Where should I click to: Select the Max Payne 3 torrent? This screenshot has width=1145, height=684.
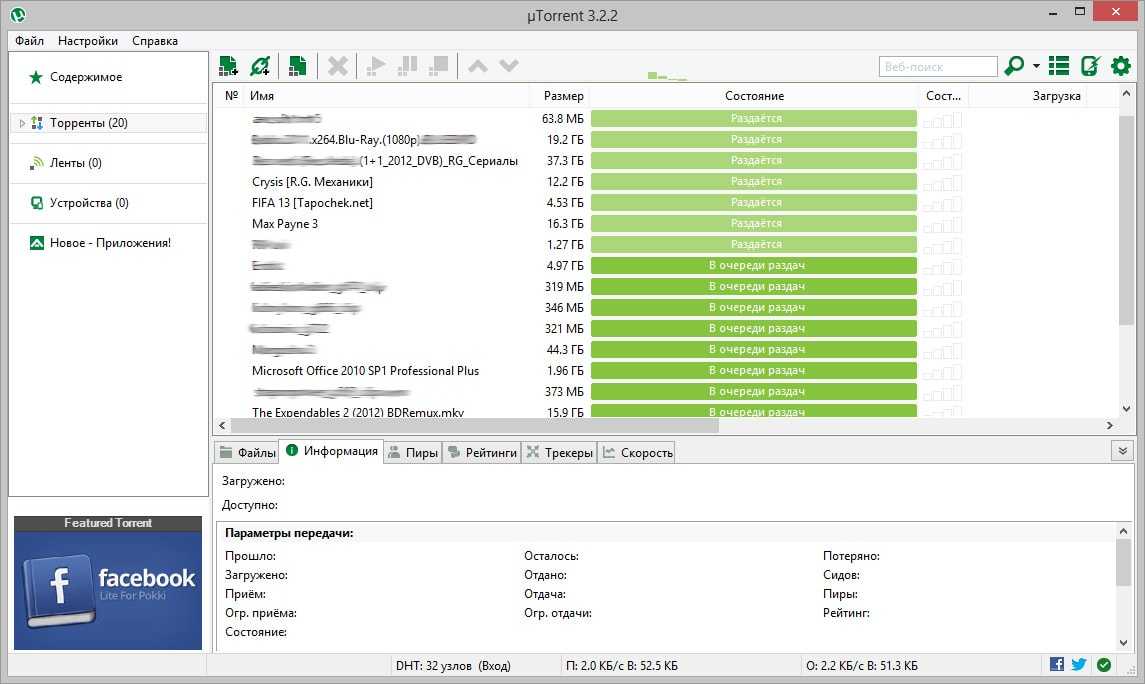click(x=285, y=223)
